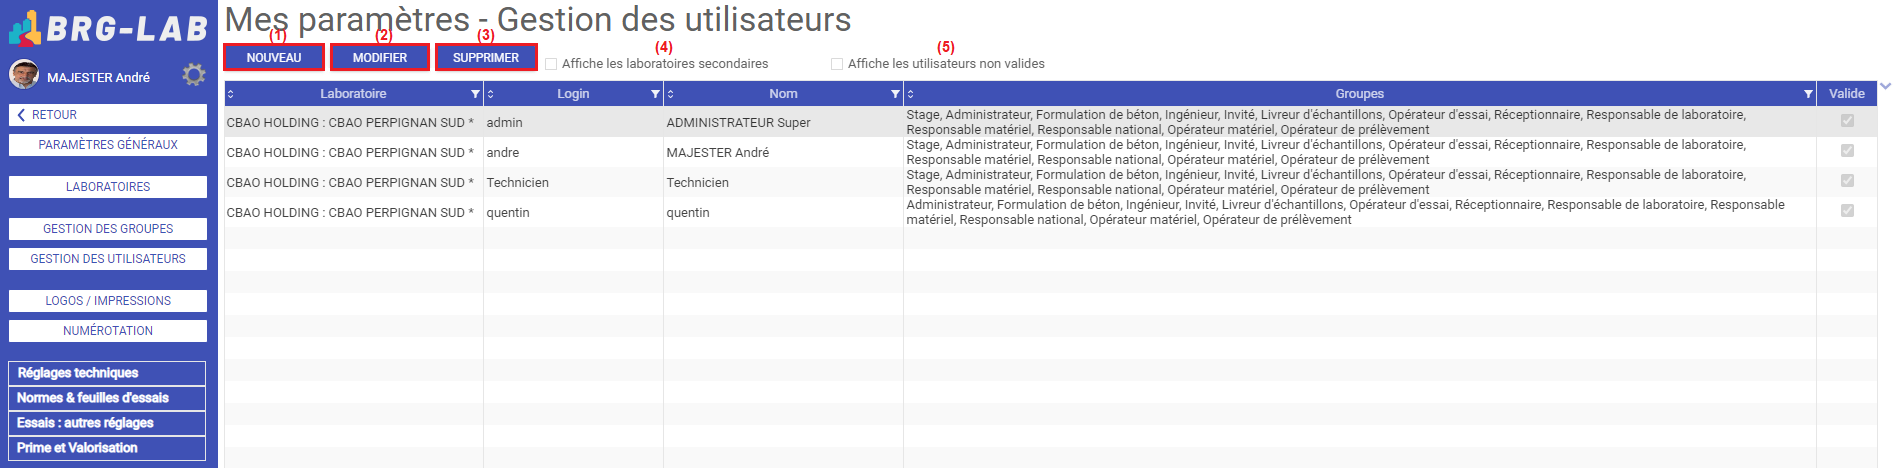This screenshot has width=1895, height=468.
Task: Select the admin login cell
Action: click(573, 122)
